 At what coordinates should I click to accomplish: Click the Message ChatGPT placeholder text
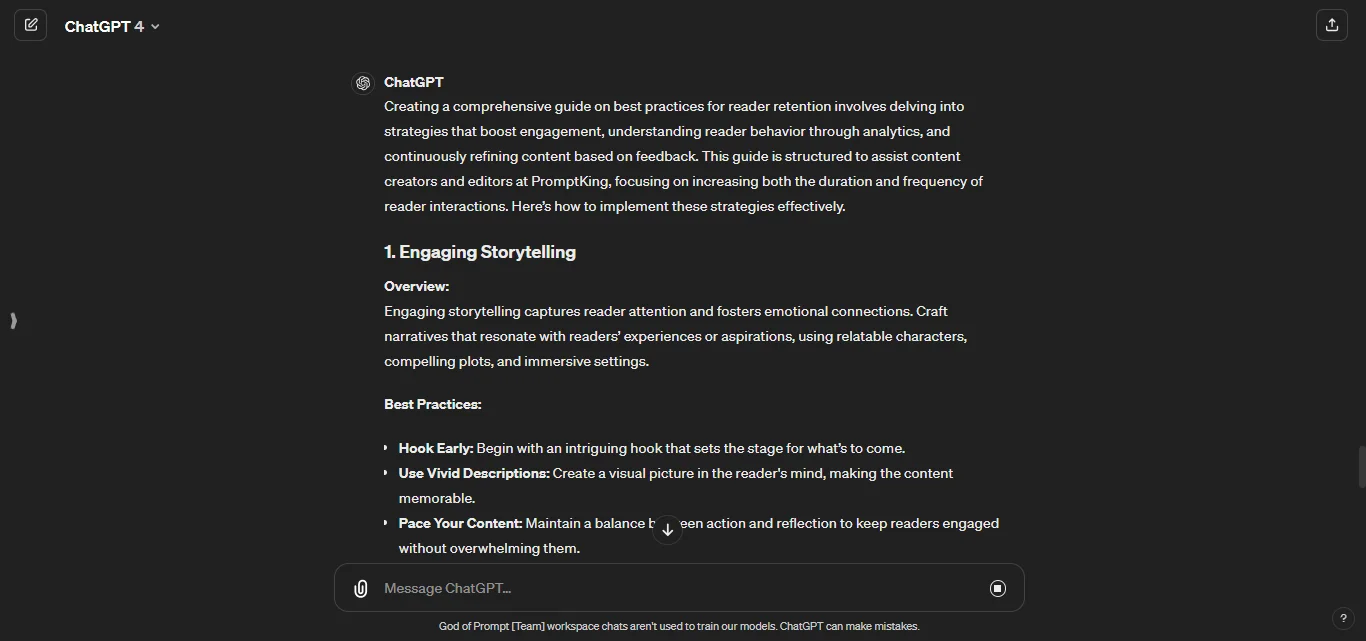(x=446, y=588)
